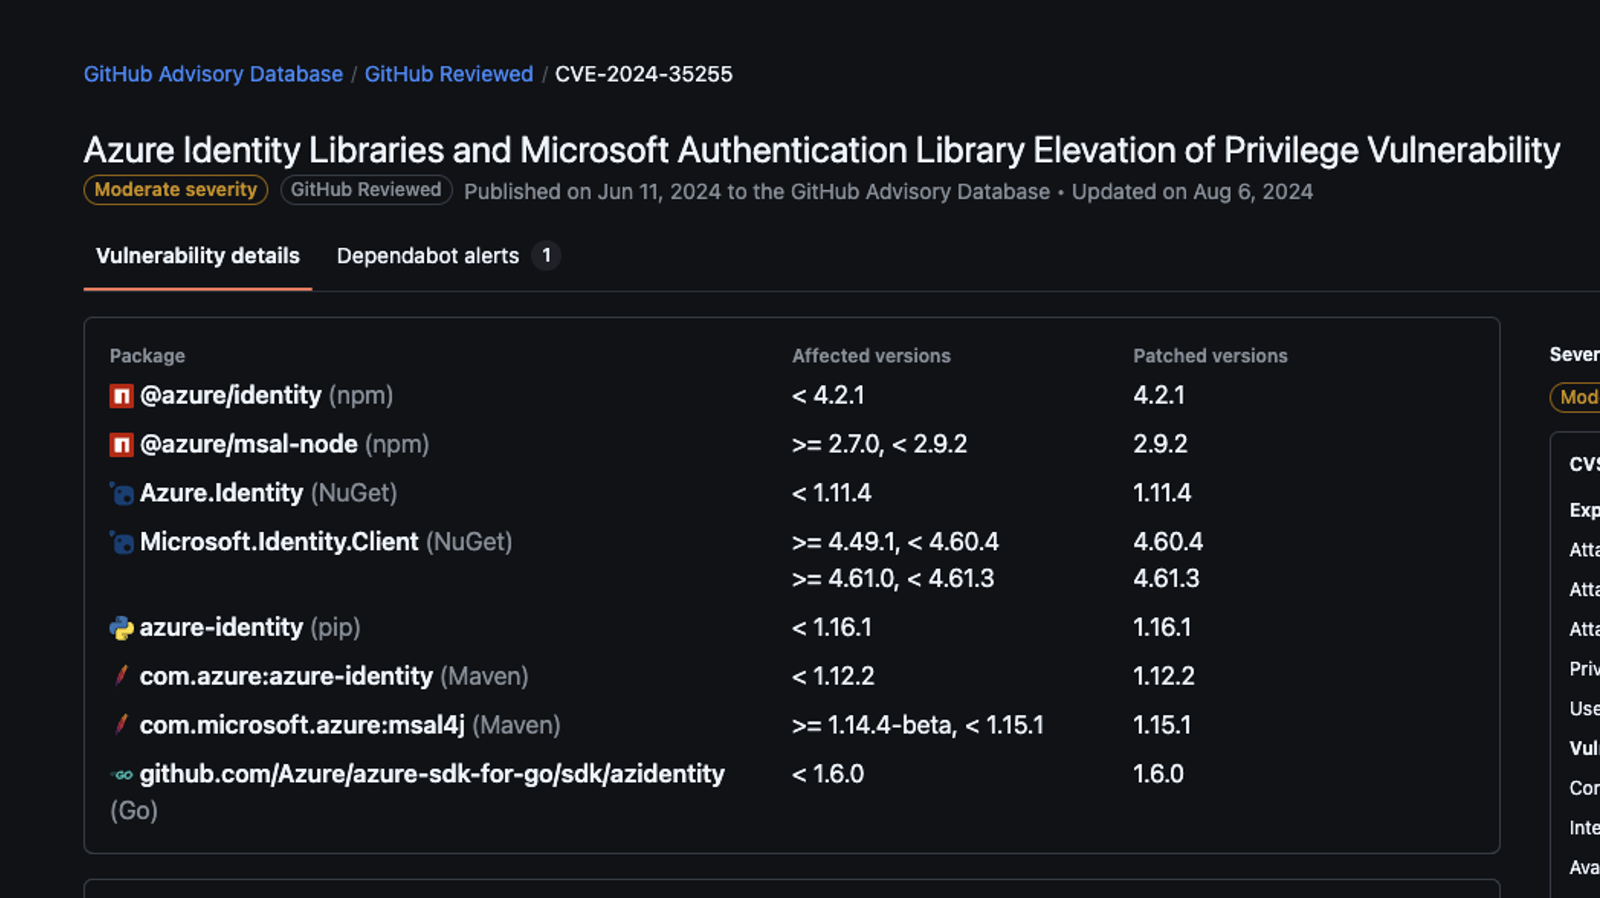Viewport: 1600px width, 898px height.
Task: Click NuGet icon beside Azure.Identity
Action: pyautogui.click(x=121, y=494)
